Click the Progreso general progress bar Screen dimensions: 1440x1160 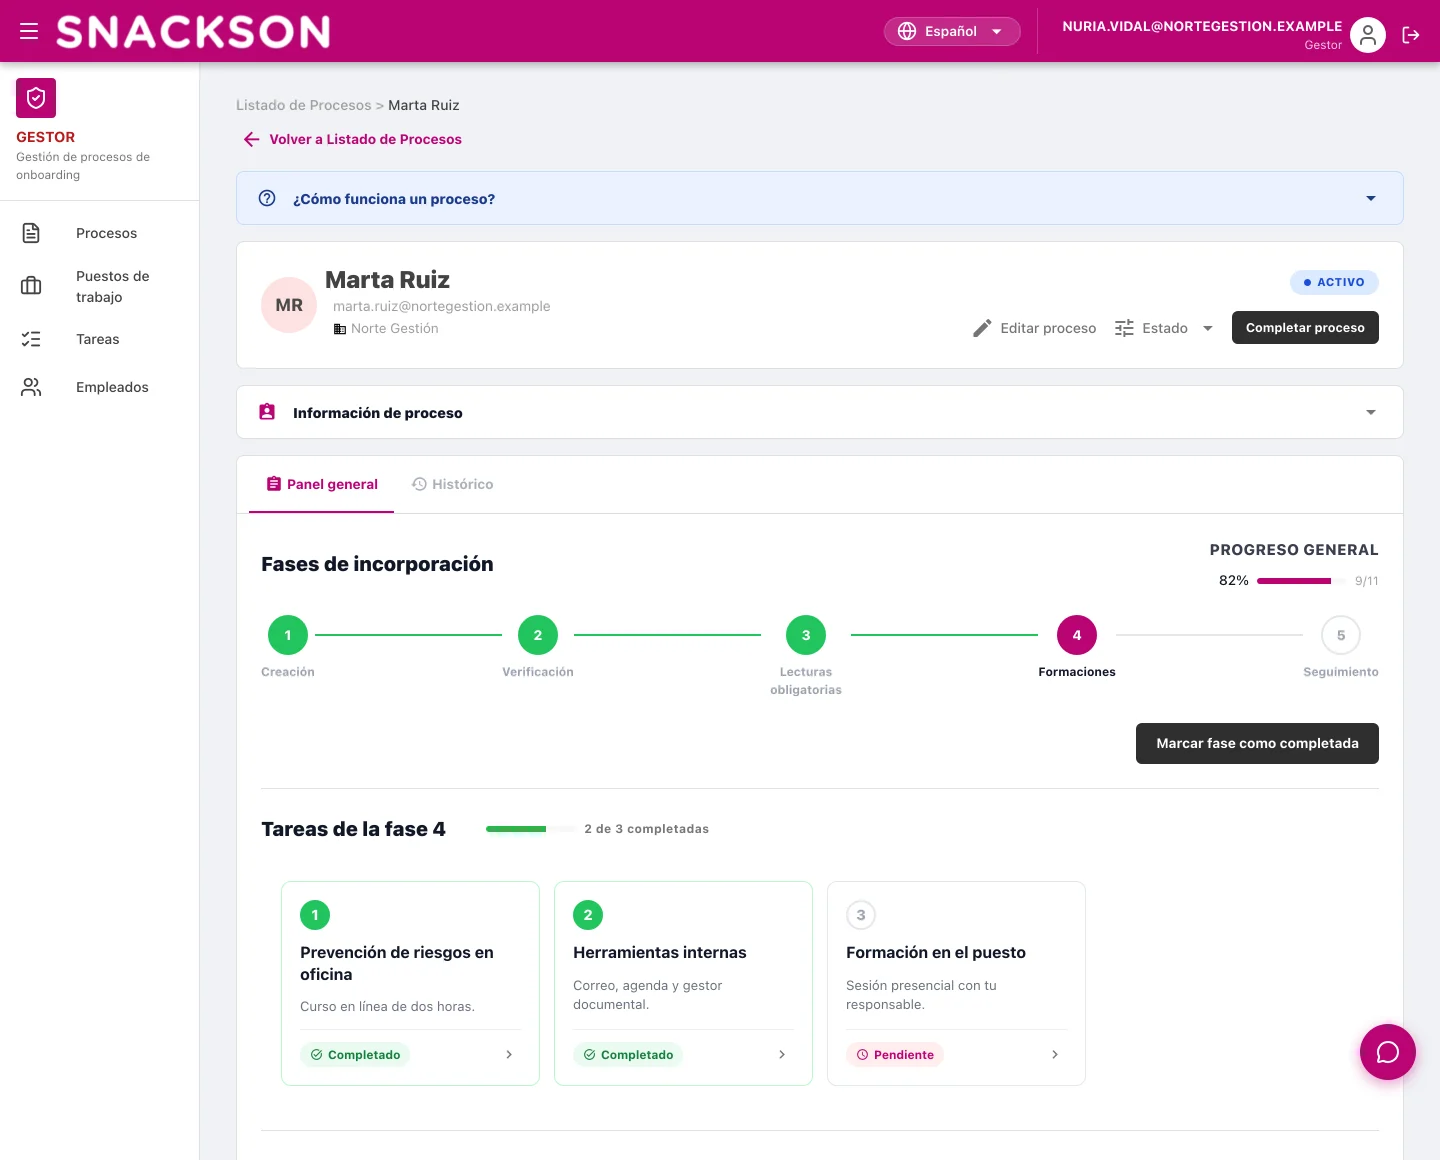[x=1300, y=581]
